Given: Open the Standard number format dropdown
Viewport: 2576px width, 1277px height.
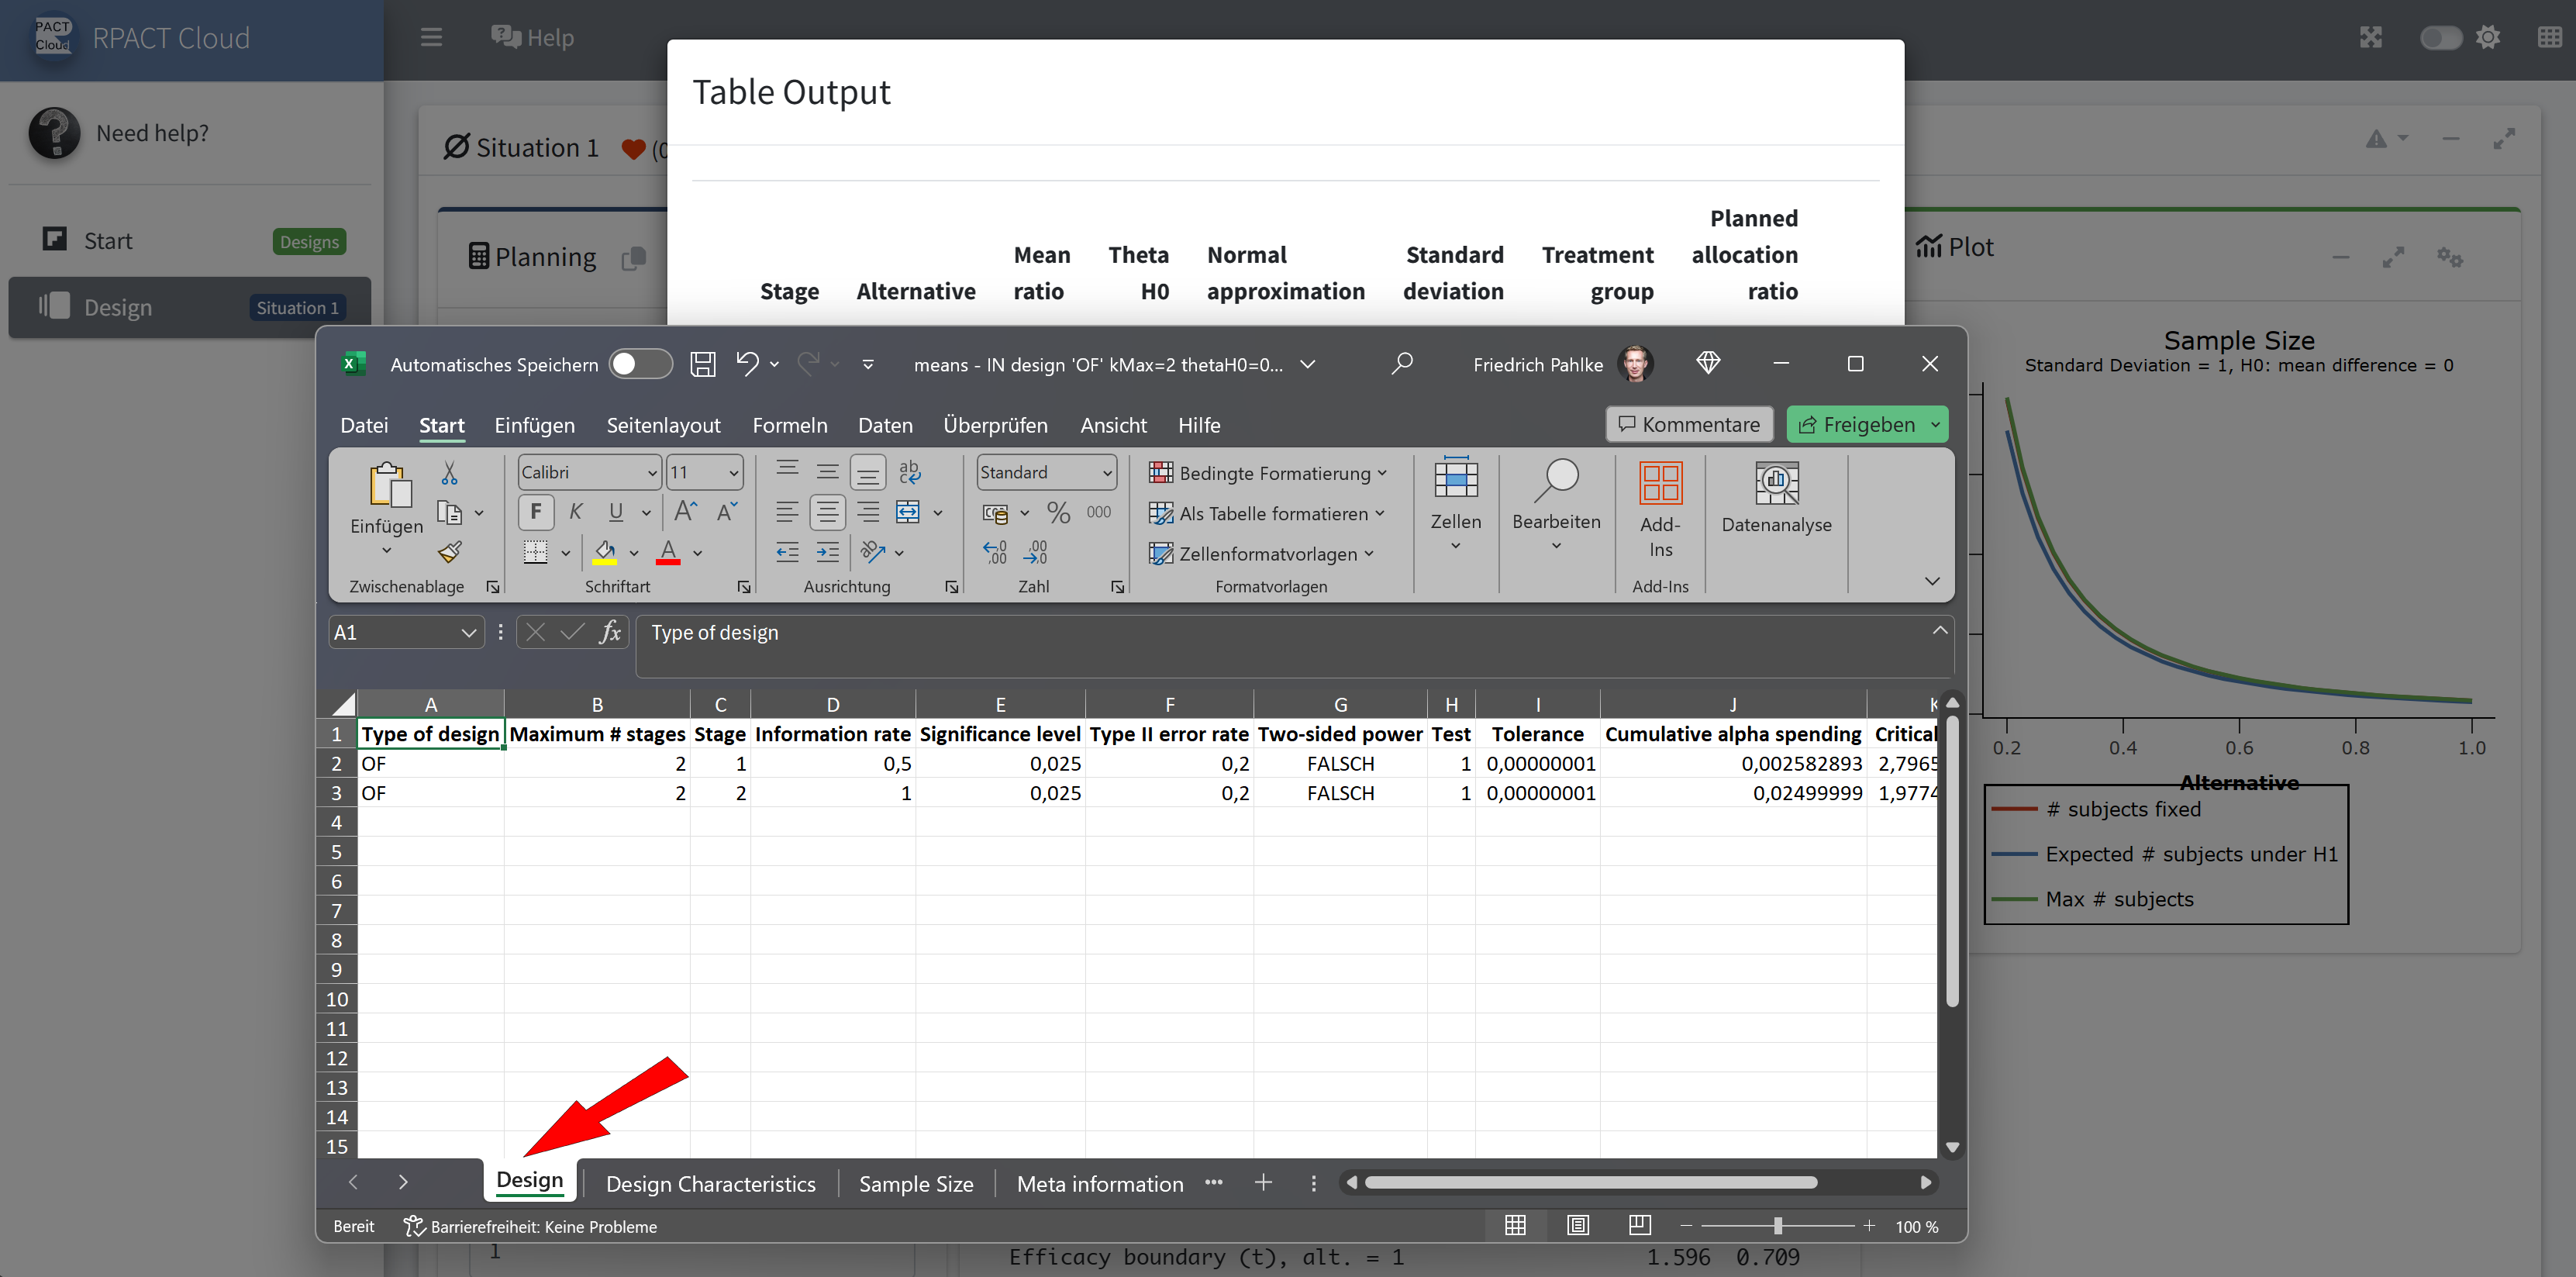Looking at the screenshot, I should (1106, 472).
